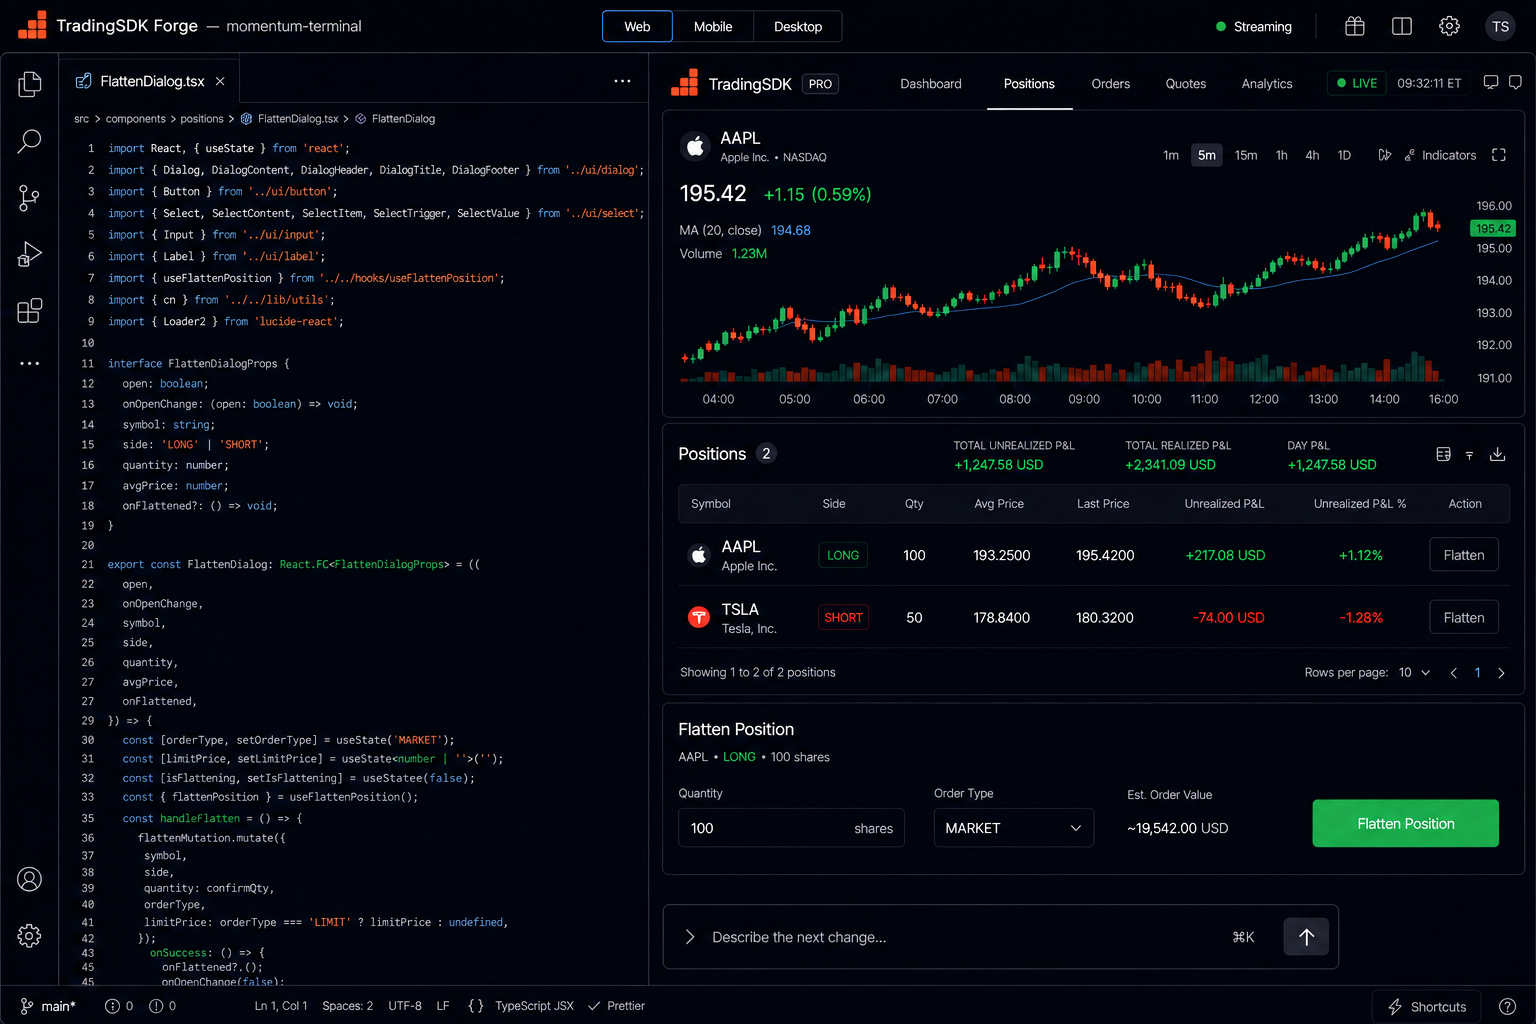Go to next positions page arrow
1536x1024 pixels.
1501,673
